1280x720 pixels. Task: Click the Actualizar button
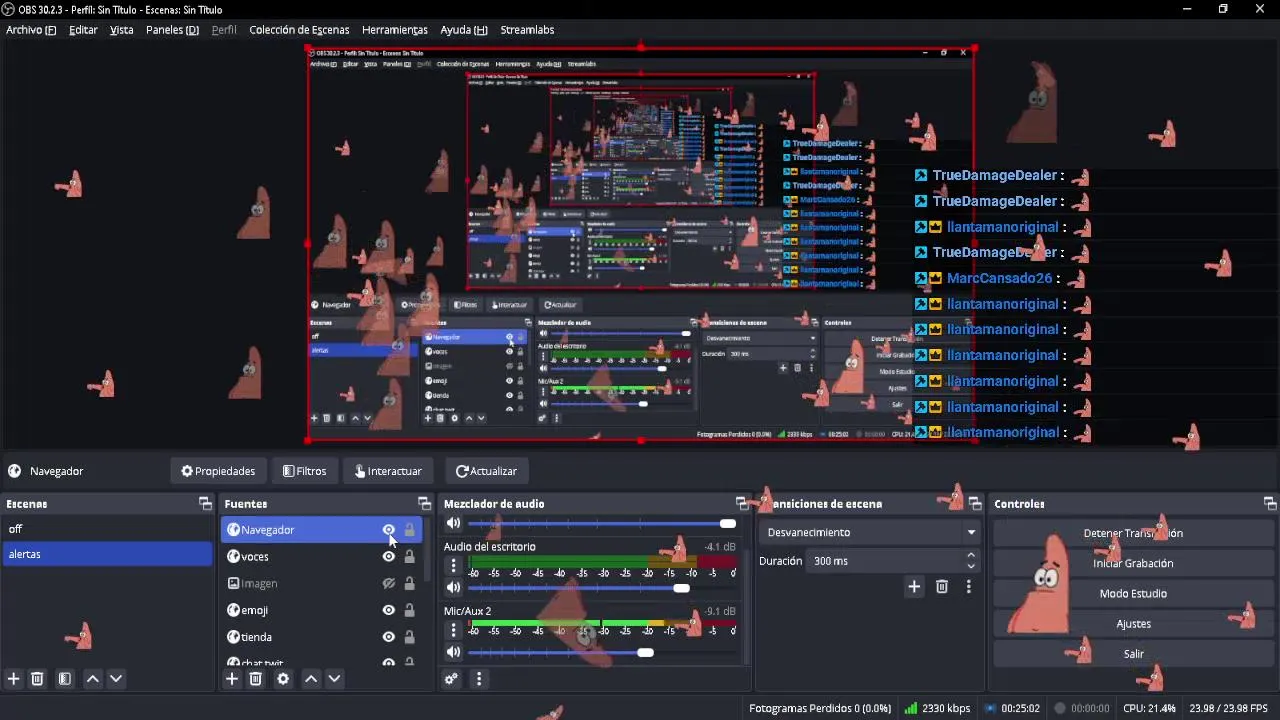(486, 471)
